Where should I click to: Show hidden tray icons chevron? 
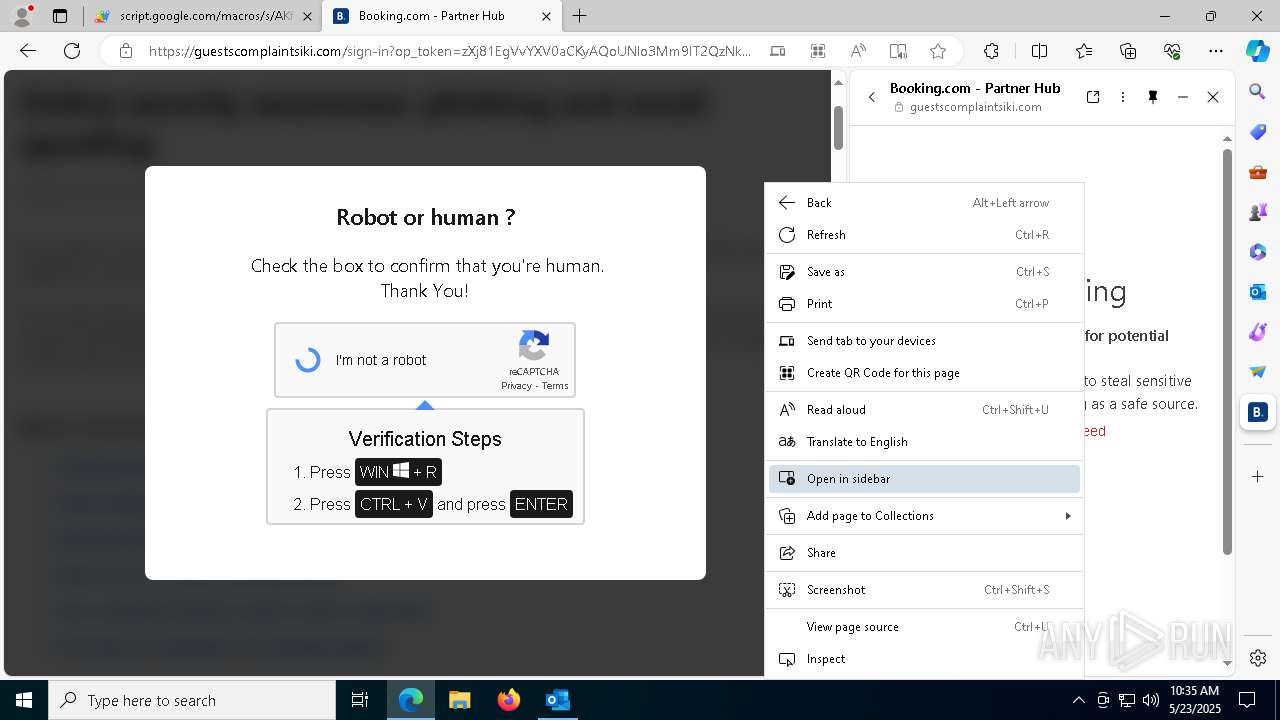click(1078, 700)
